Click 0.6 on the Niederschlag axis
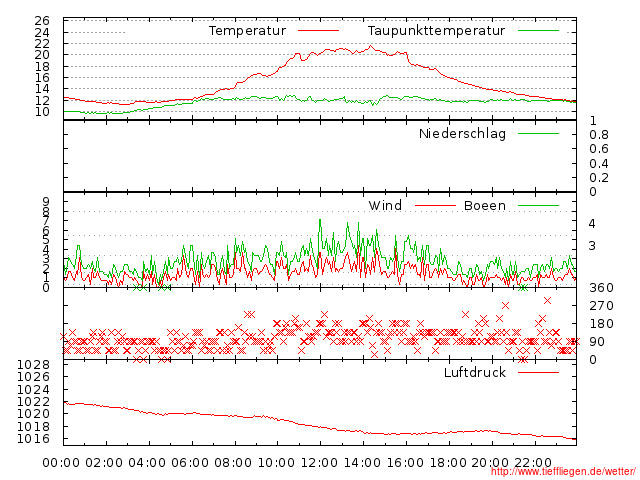Viewport: 640px width, 480px height. pos(599,149)
